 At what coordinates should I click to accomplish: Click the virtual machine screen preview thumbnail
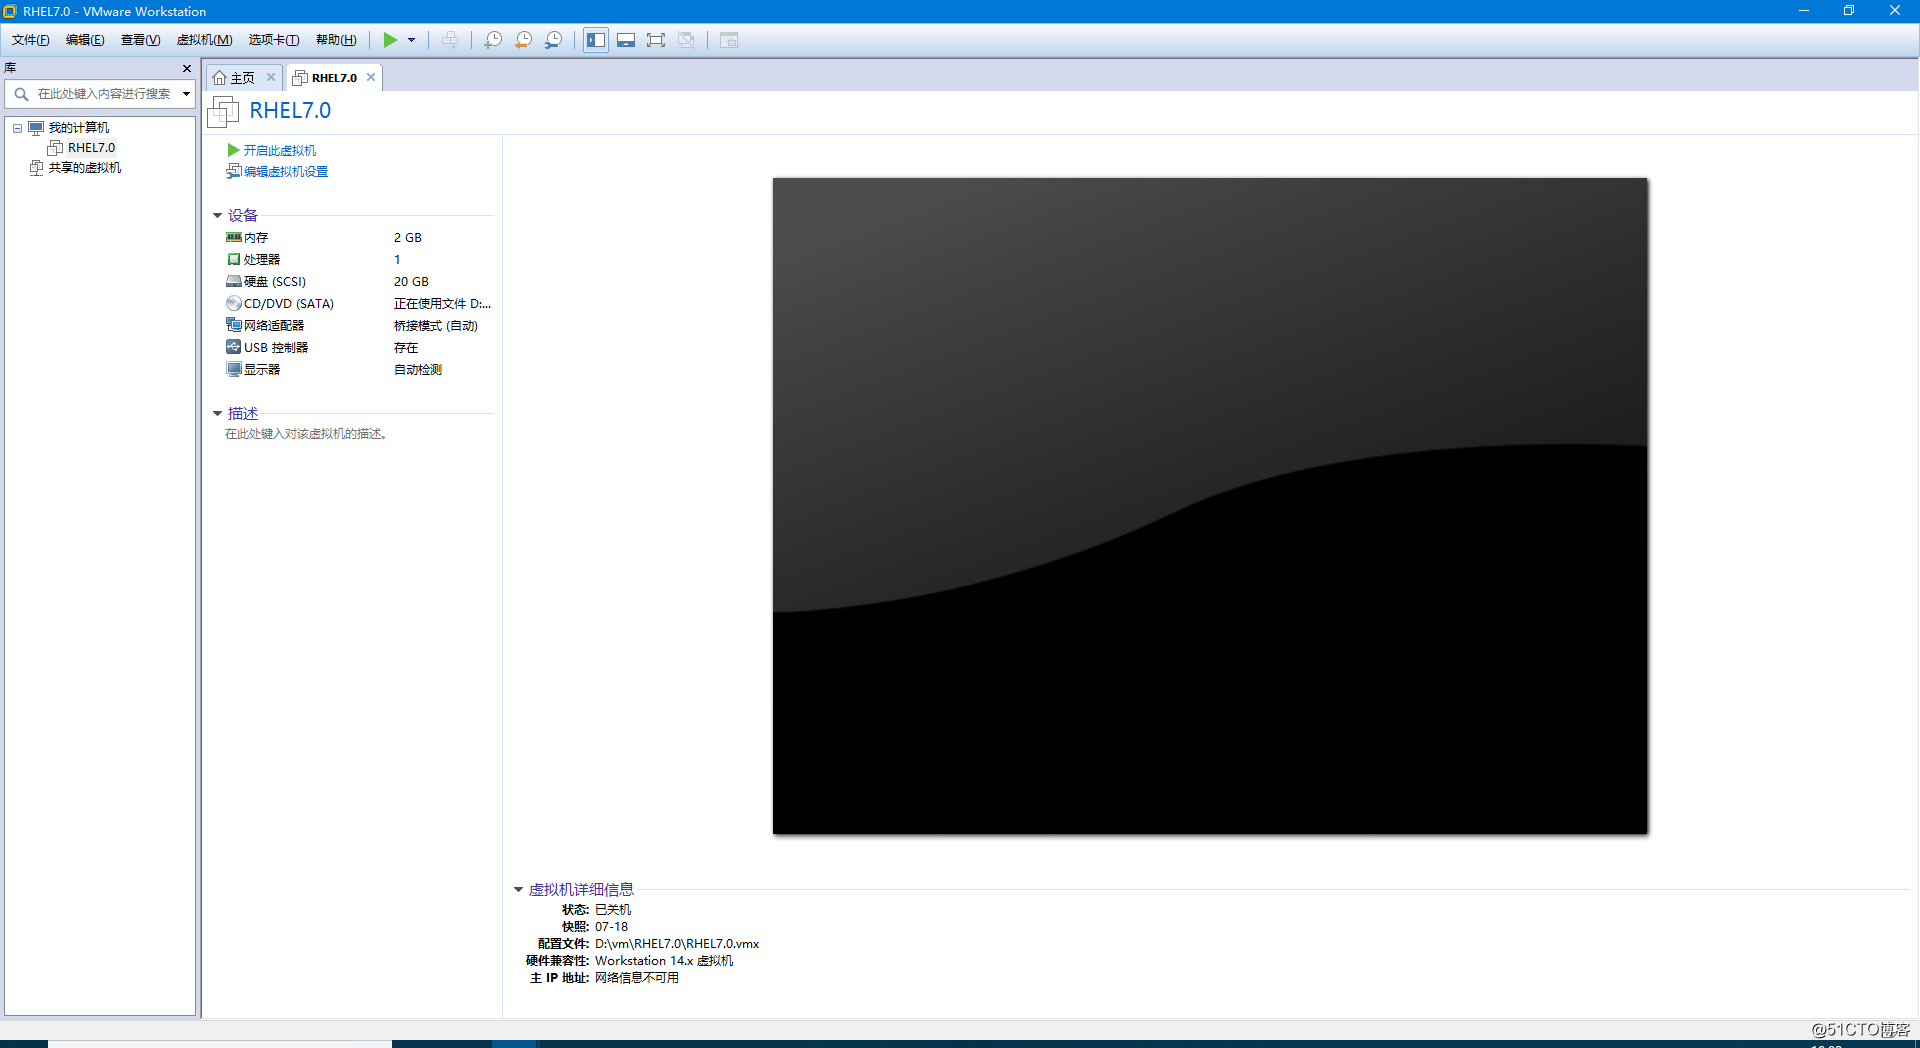point(1210,506)
